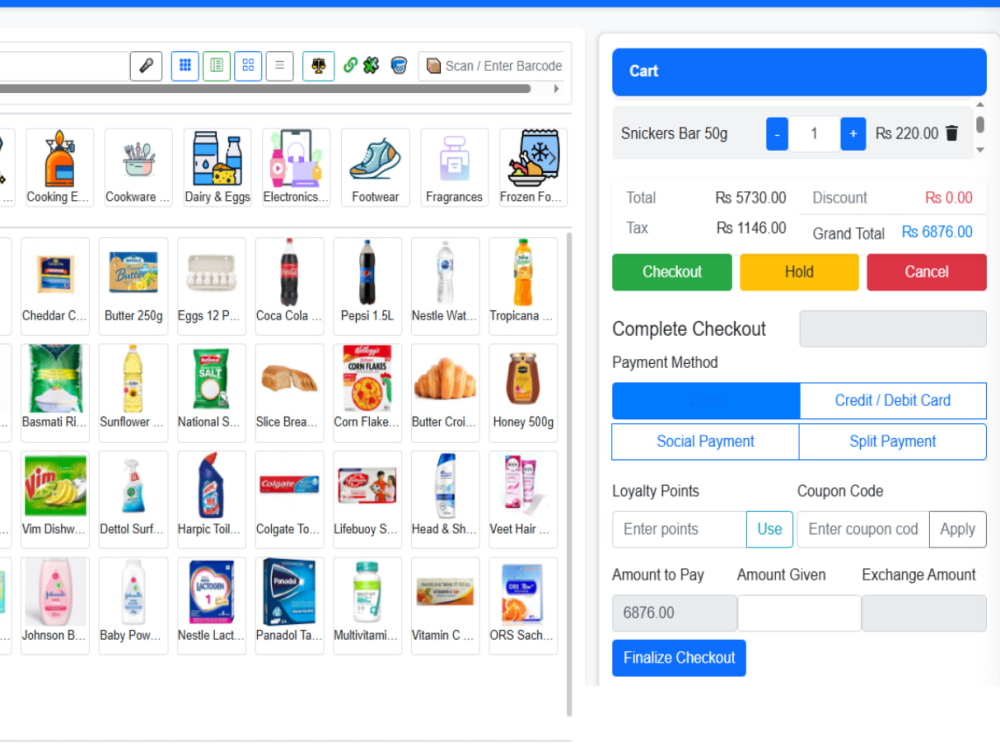The image size is (1000, 750).
Task: Focus the Amount Given field
Action: tap(799, 614)
